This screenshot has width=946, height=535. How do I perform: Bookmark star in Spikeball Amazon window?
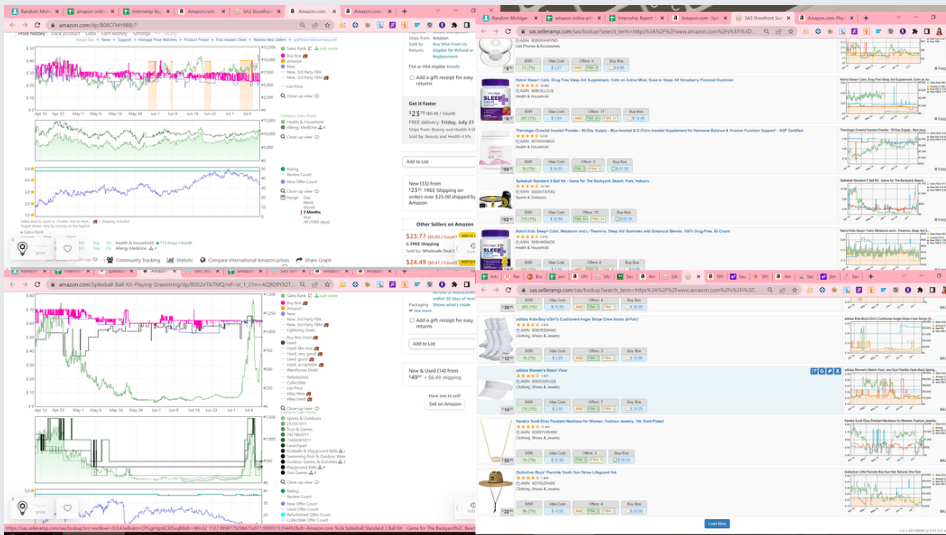pyautogui.click(x=327, y=284)
